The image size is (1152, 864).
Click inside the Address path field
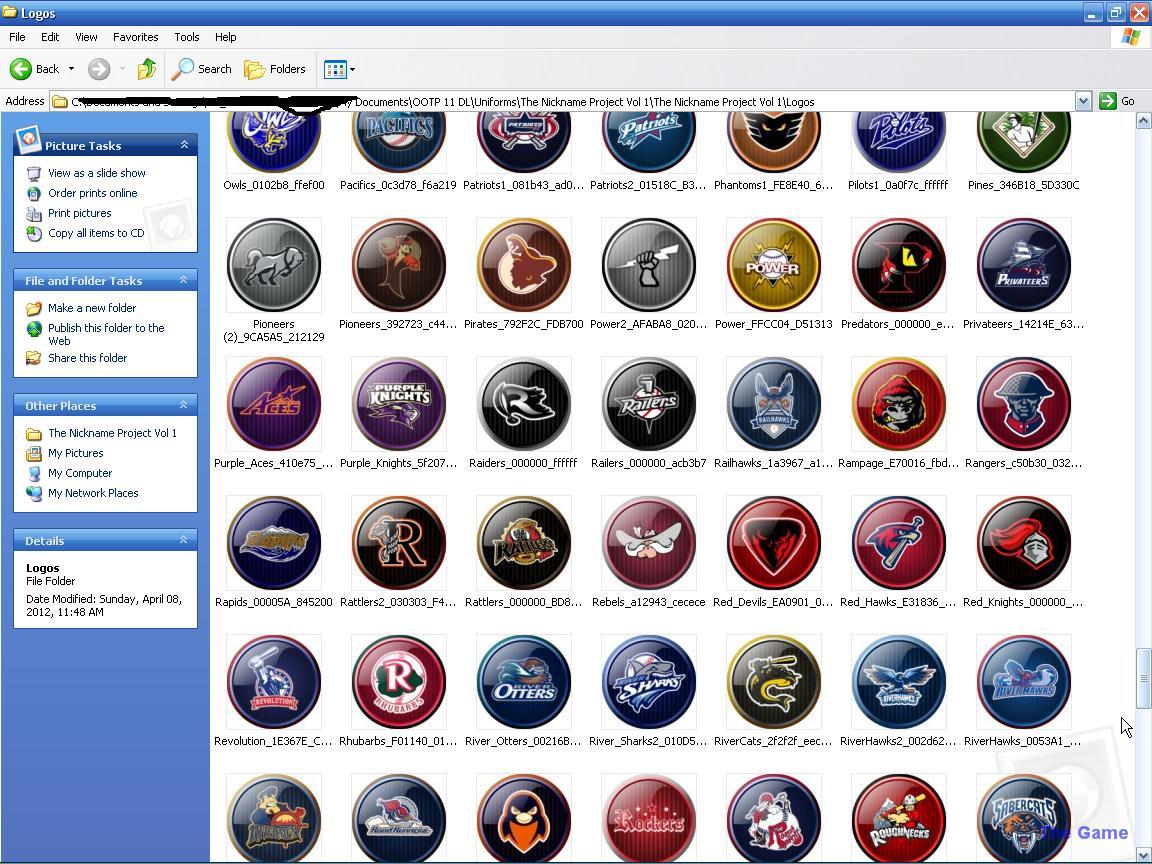tap(600, 101)
